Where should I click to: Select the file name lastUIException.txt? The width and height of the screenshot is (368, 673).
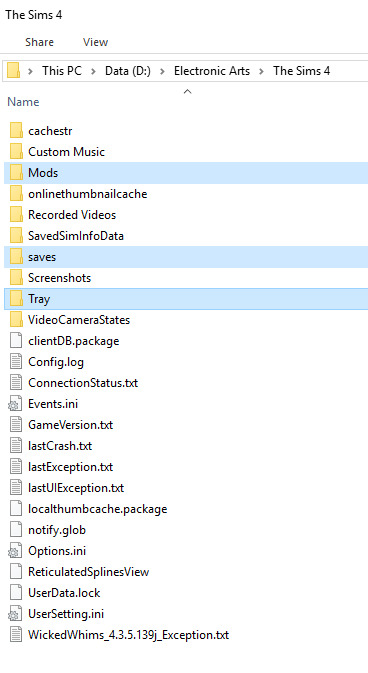(x=76, y=488)
